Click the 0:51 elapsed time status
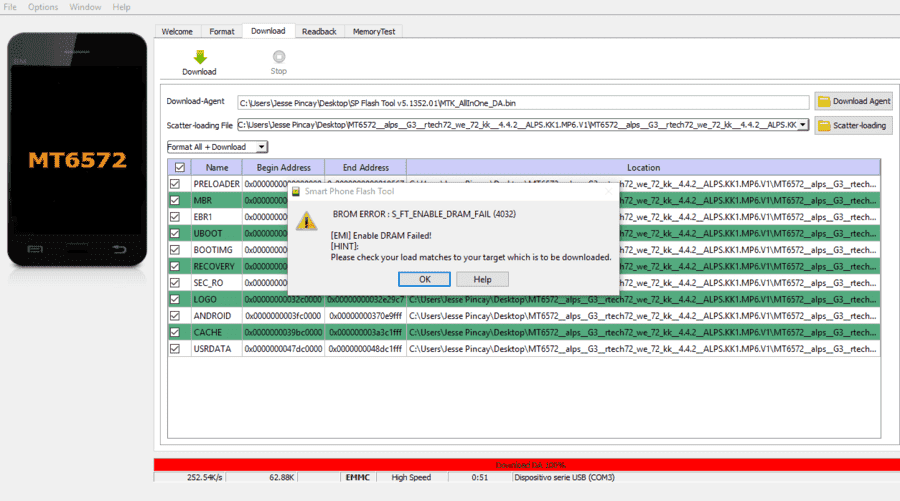 point(480,477)
